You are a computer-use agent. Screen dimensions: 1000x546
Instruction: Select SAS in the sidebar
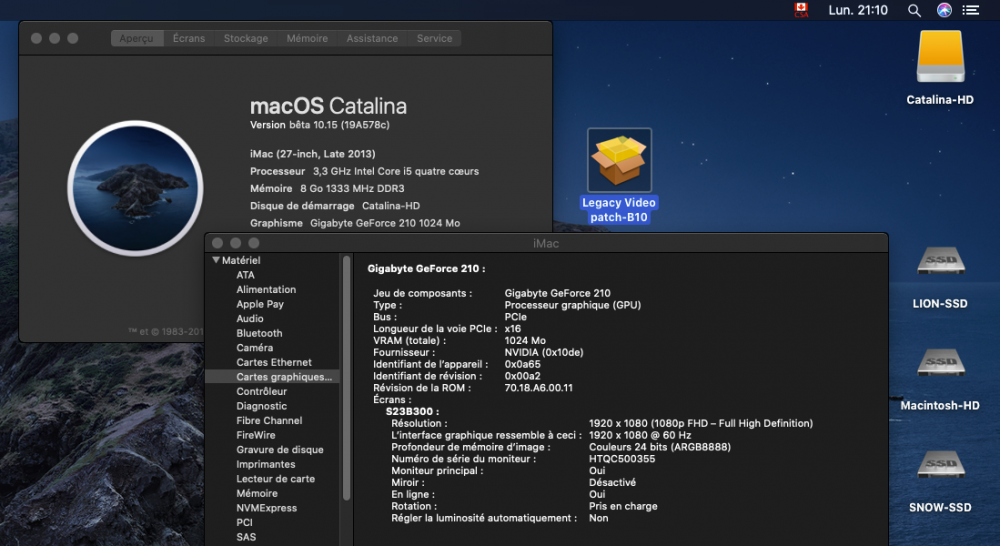tap(246, 537)
